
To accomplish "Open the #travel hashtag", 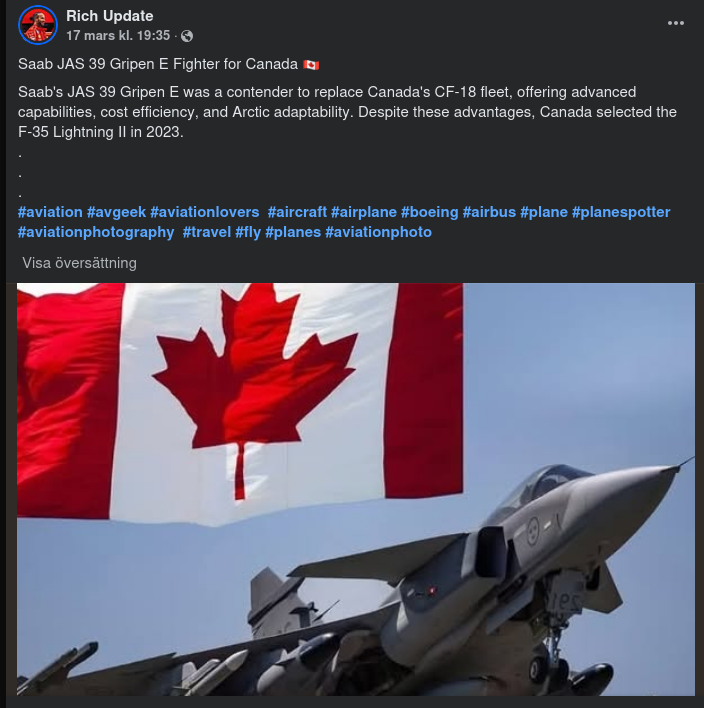I will [207, 232].
